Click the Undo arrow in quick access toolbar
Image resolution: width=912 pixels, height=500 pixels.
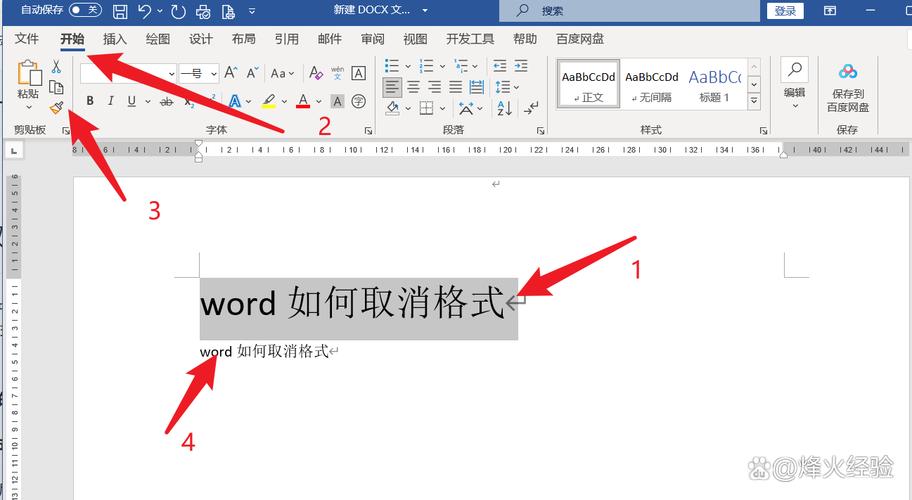(145, 11)
